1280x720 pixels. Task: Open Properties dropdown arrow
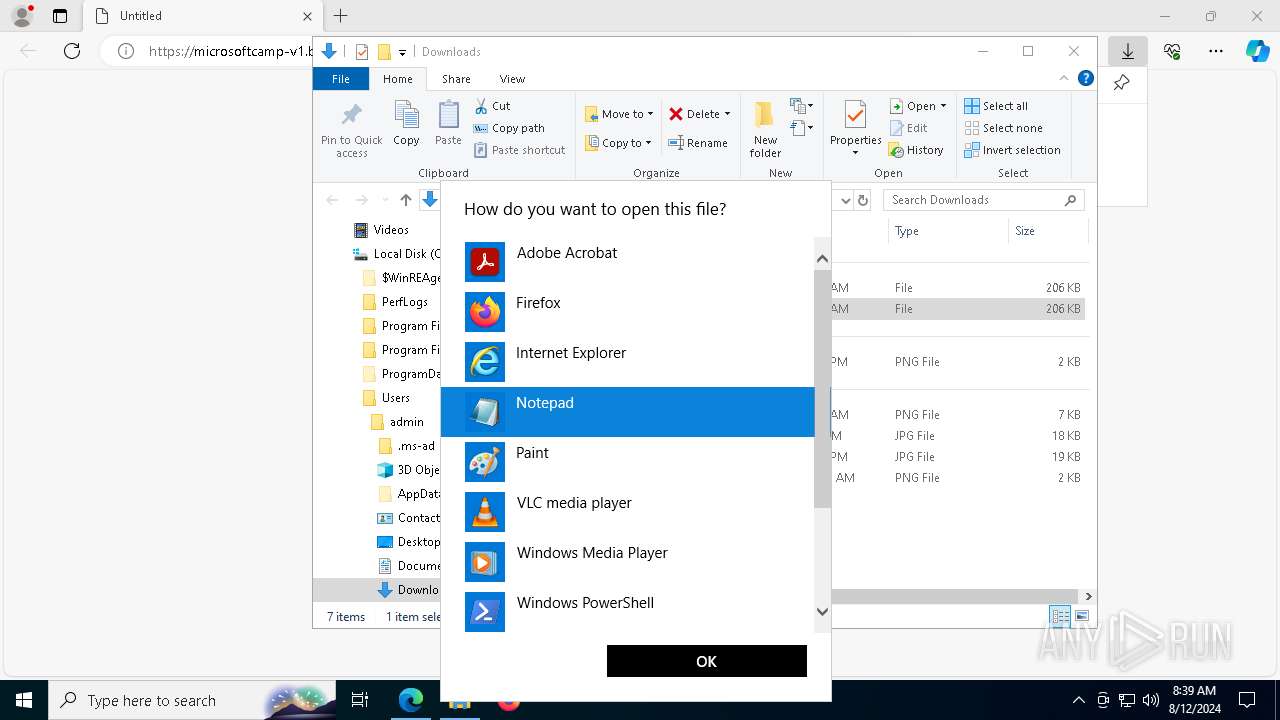point(855,153)
